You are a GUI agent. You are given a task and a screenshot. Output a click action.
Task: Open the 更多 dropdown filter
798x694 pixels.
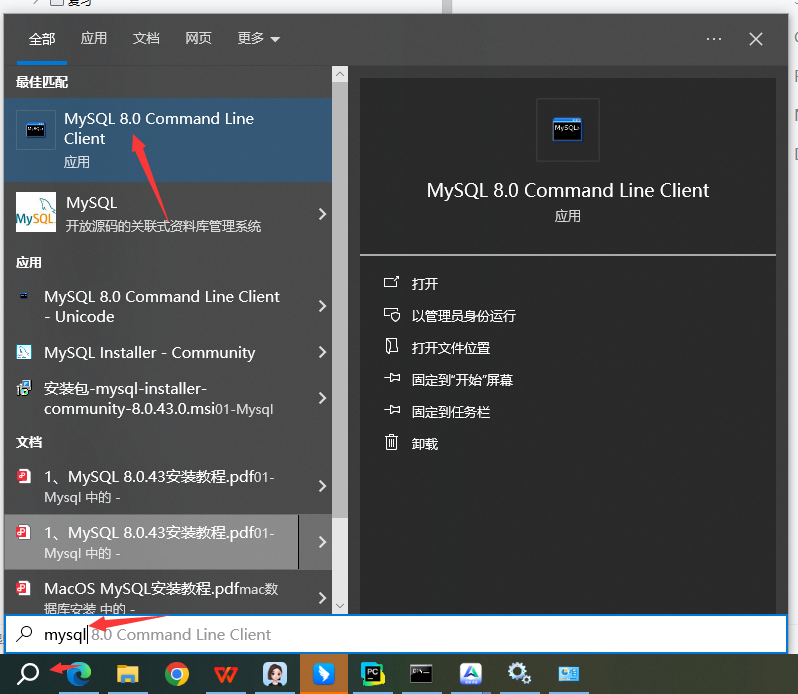click(x=259, y=38)
